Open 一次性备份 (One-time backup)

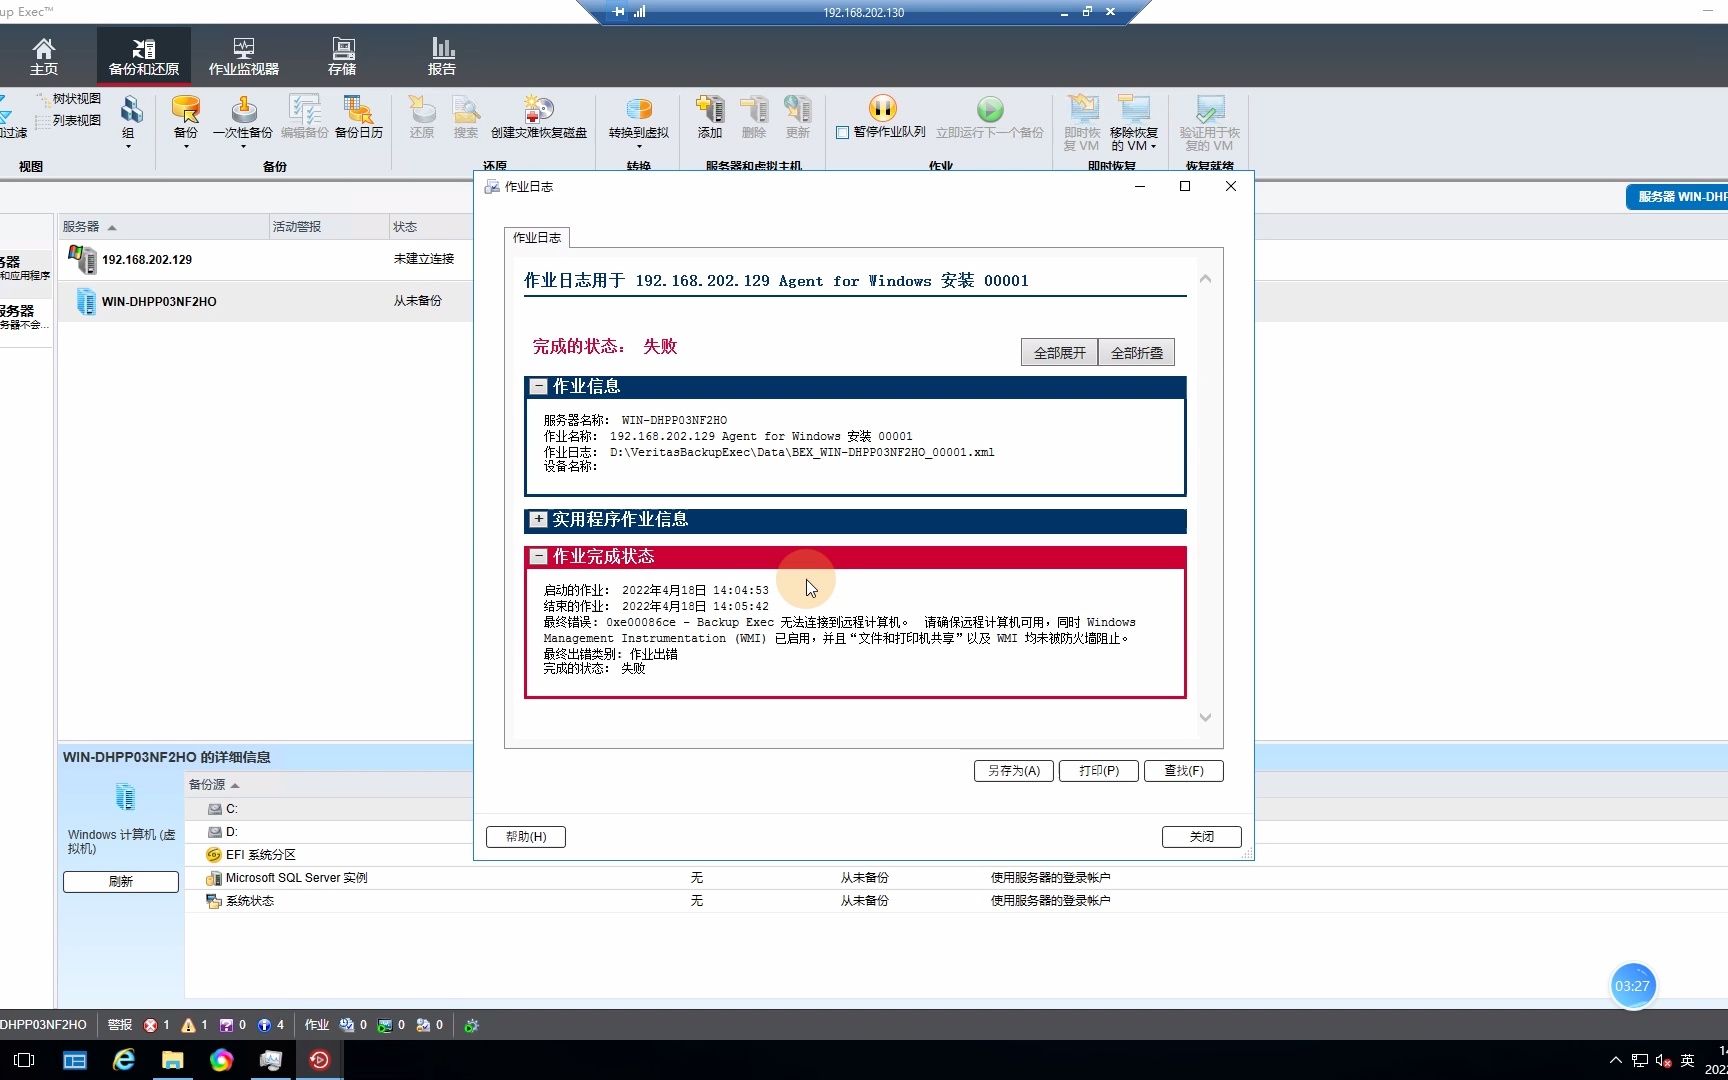point(243,120)
